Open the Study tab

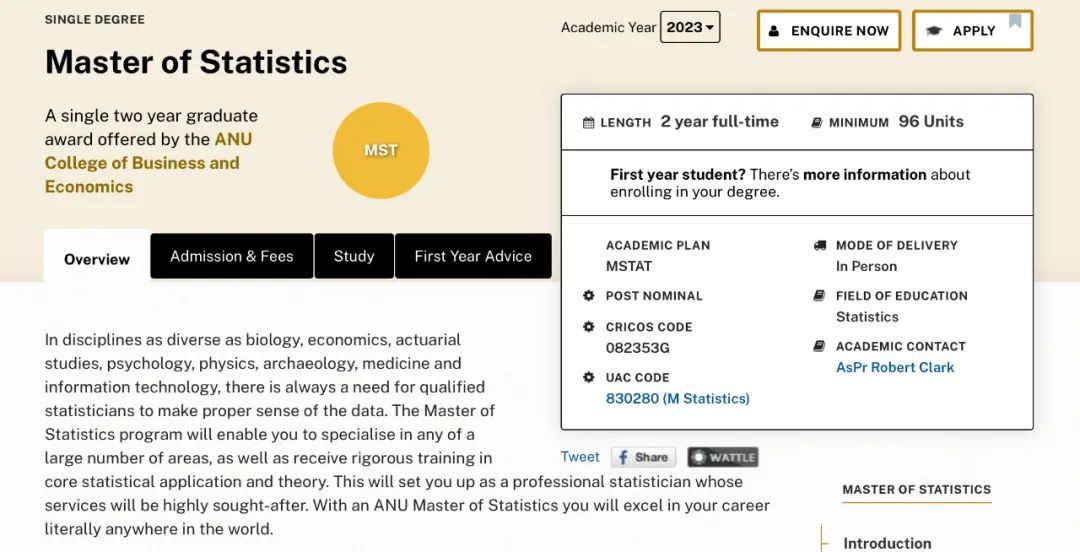coord(354,256)
